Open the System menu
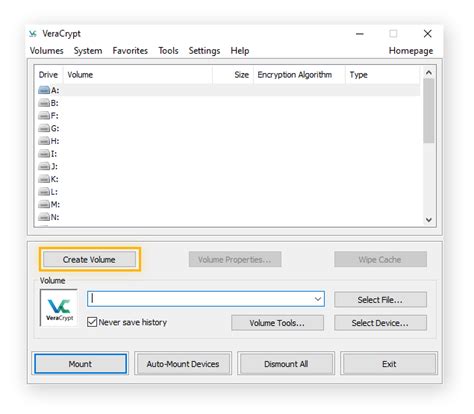This screenshot has height=414, width=474. pyautogui.click(x=88, y=51)
